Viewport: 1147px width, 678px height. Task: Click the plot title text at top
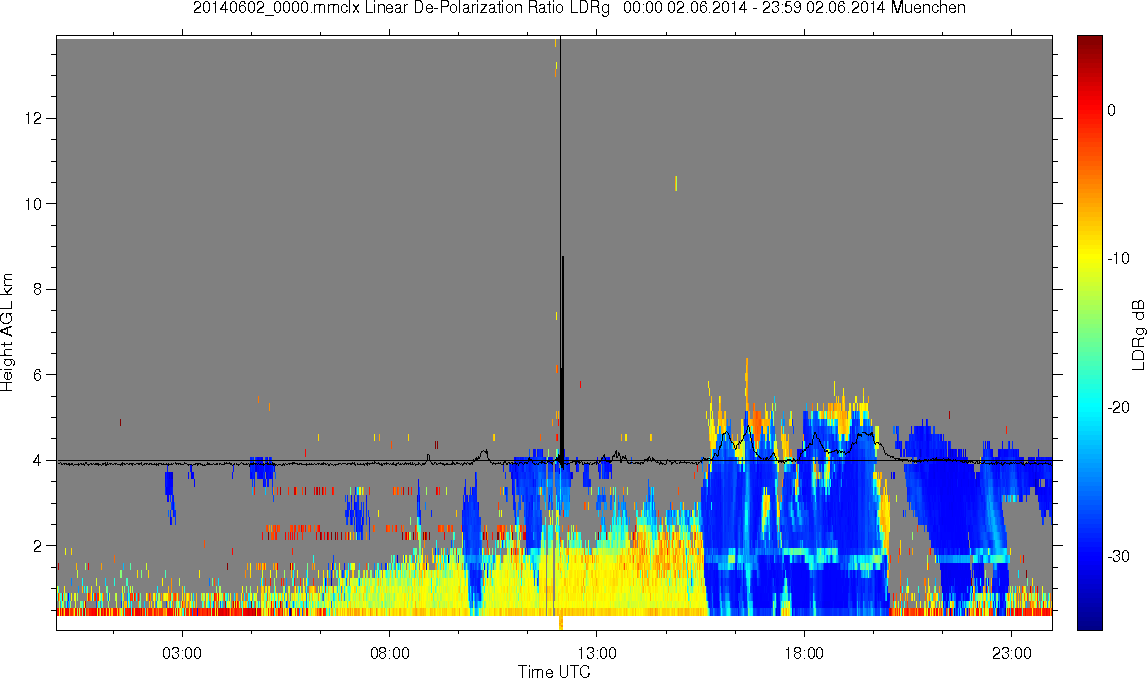579,8
